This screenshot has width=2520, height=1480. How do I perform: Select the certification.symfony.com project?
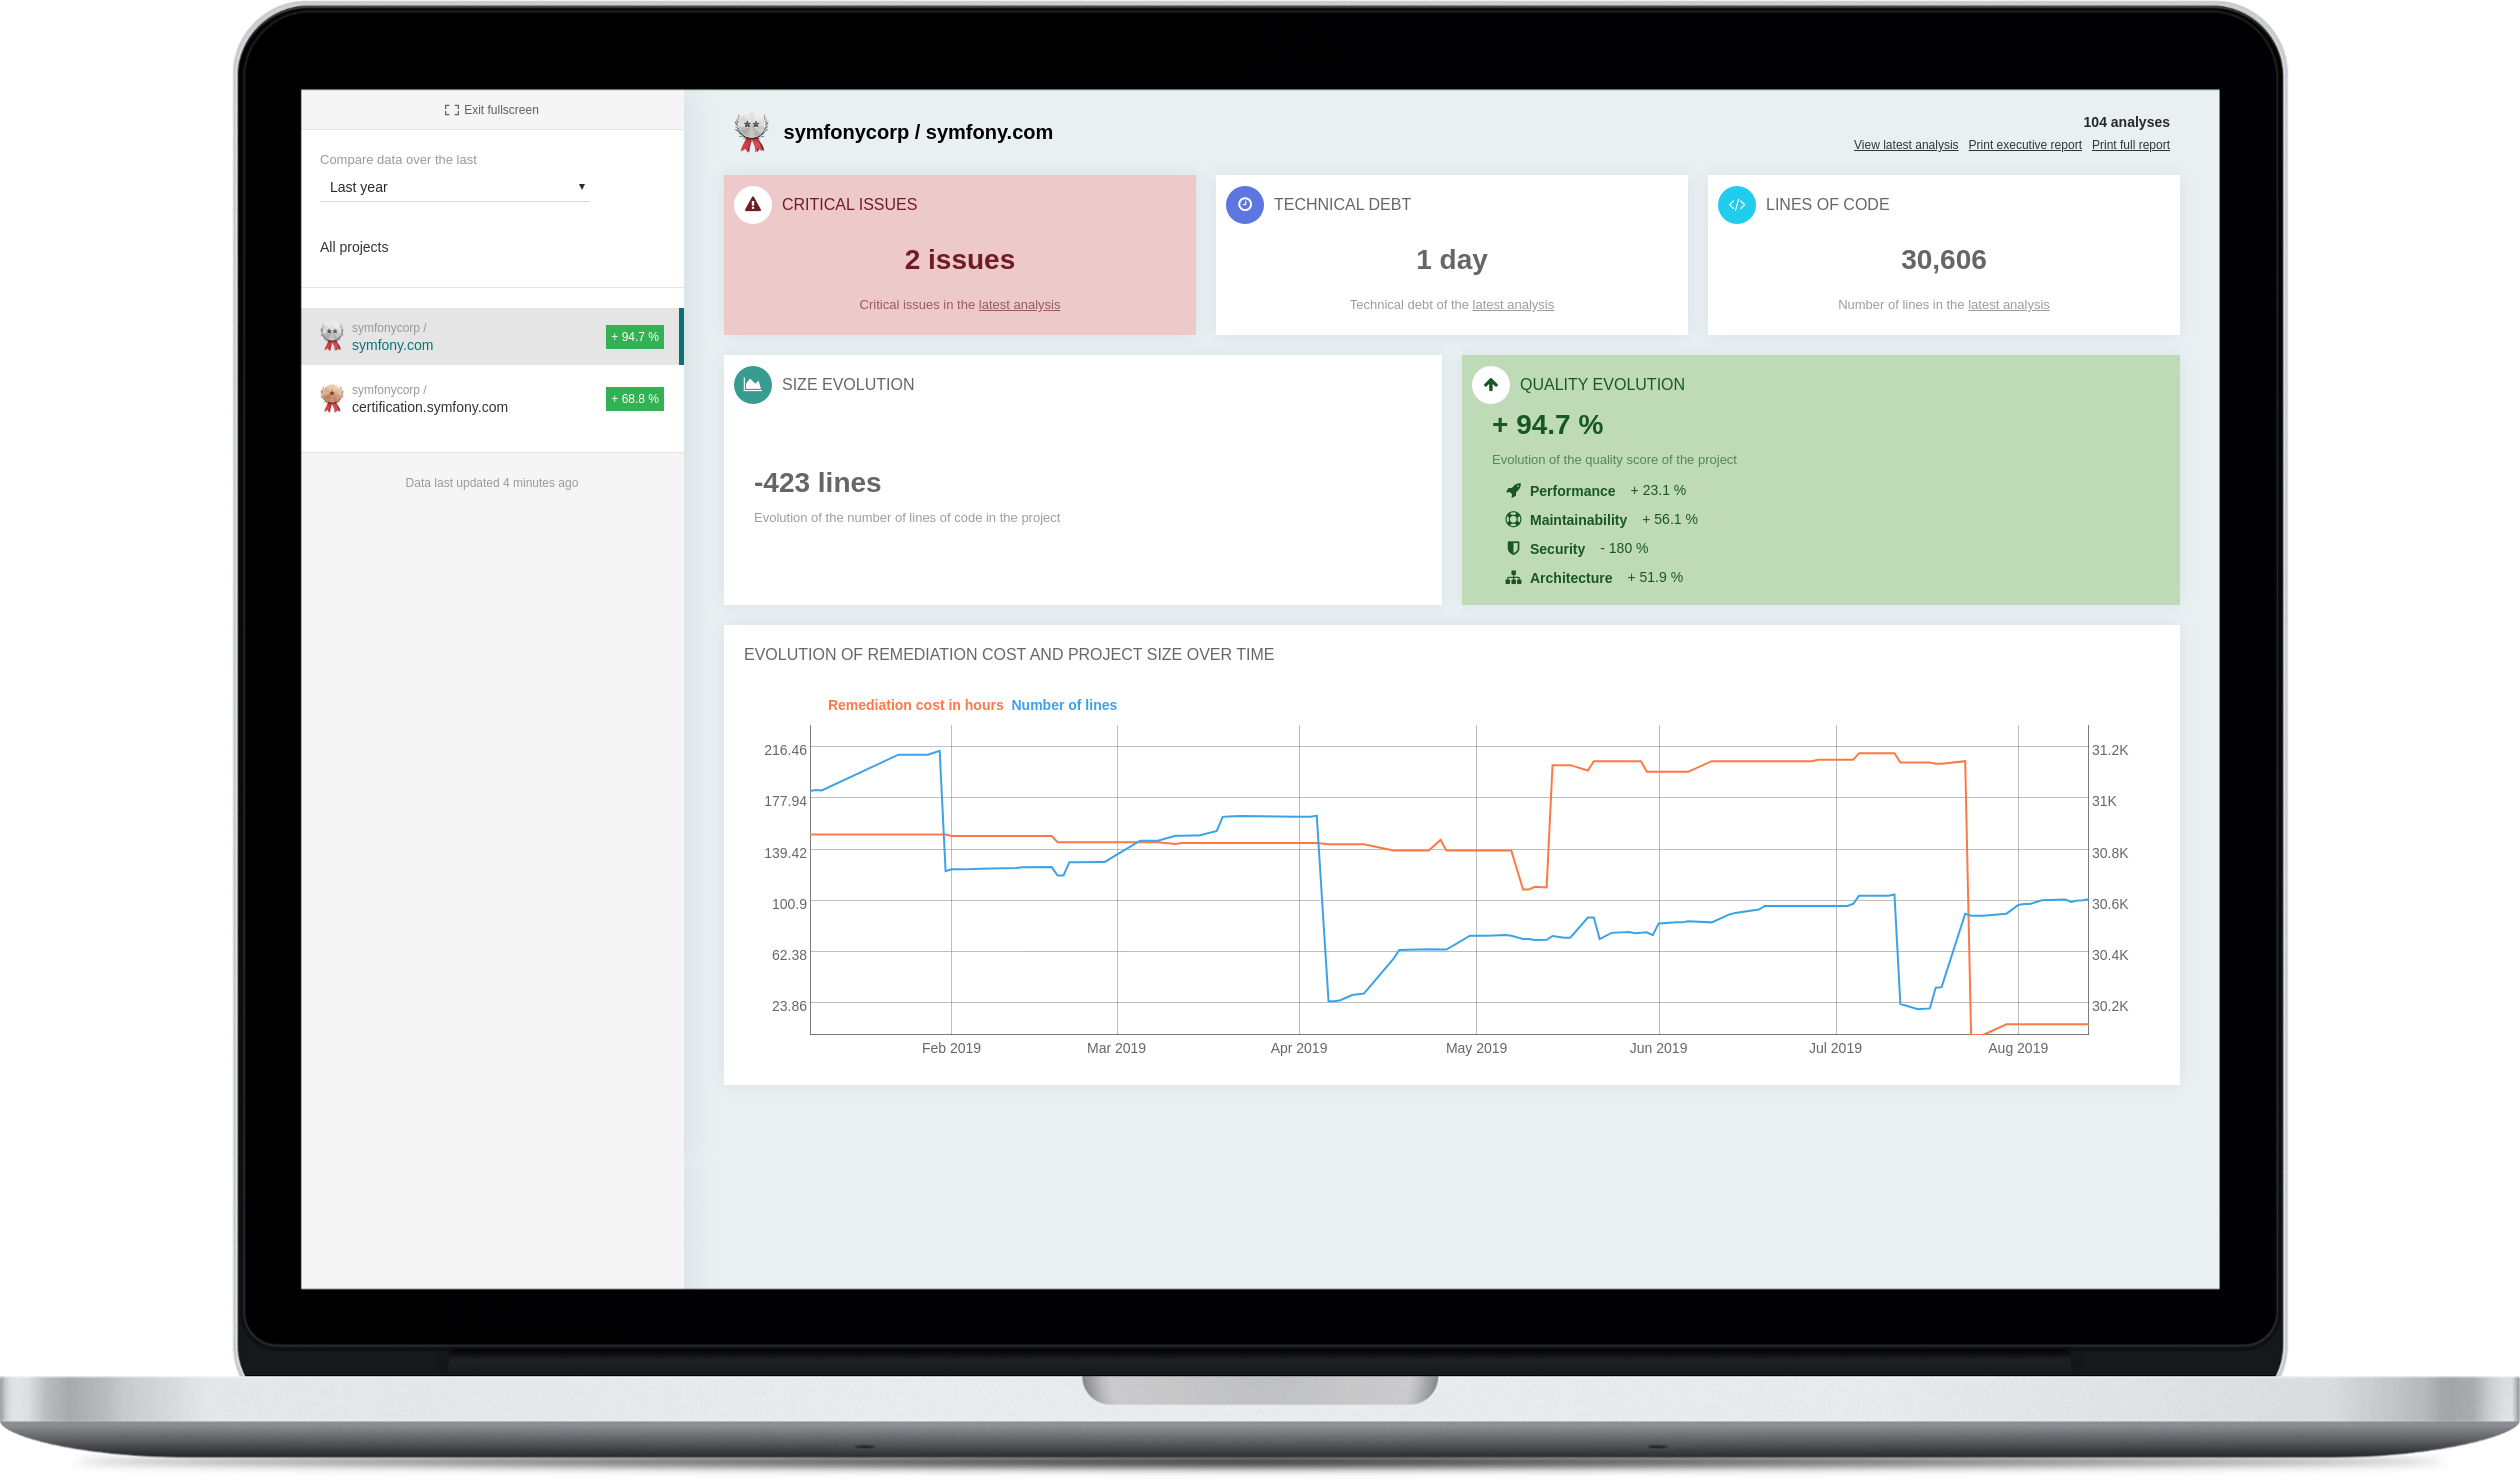pos(429,407)
